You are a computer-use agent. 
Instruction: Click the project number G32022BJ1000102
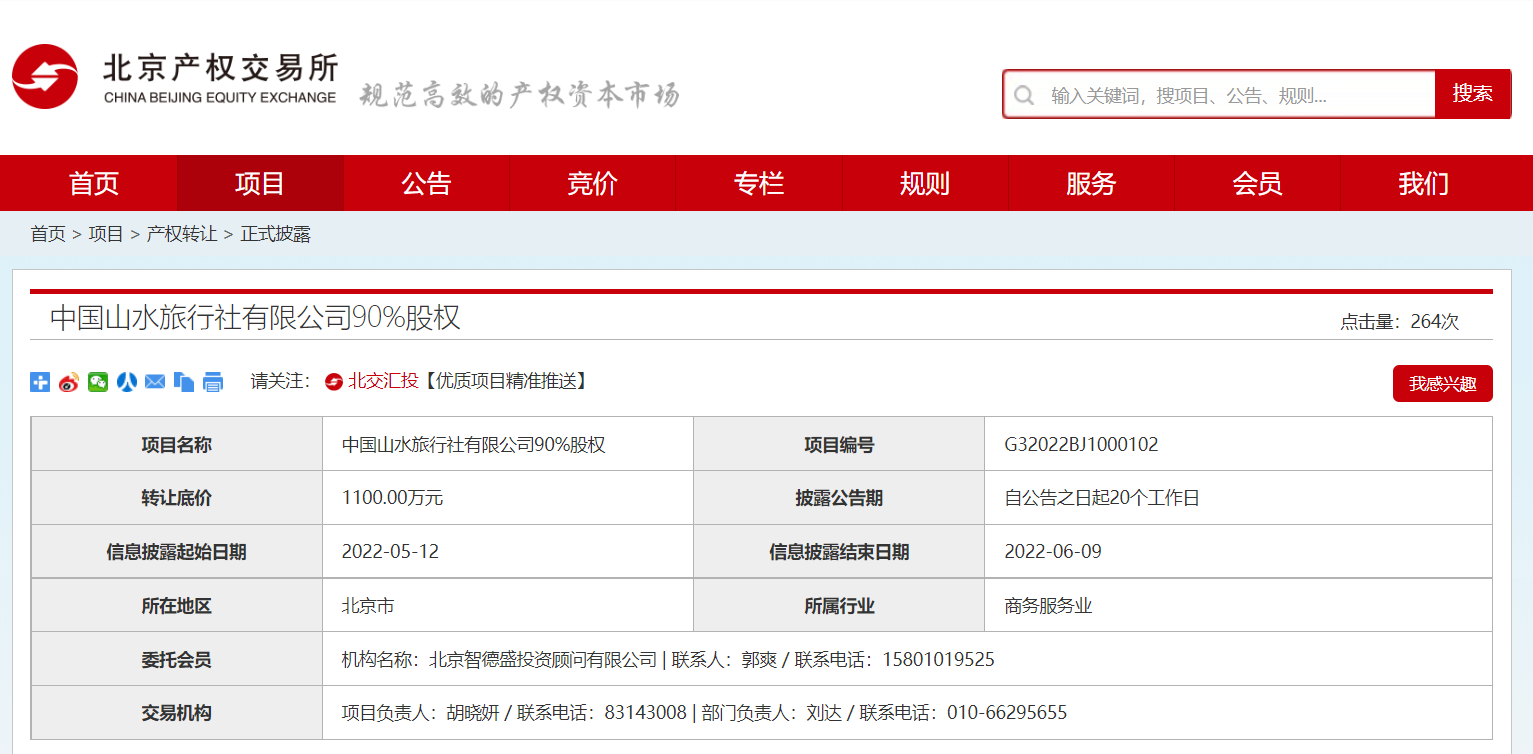1081,444
